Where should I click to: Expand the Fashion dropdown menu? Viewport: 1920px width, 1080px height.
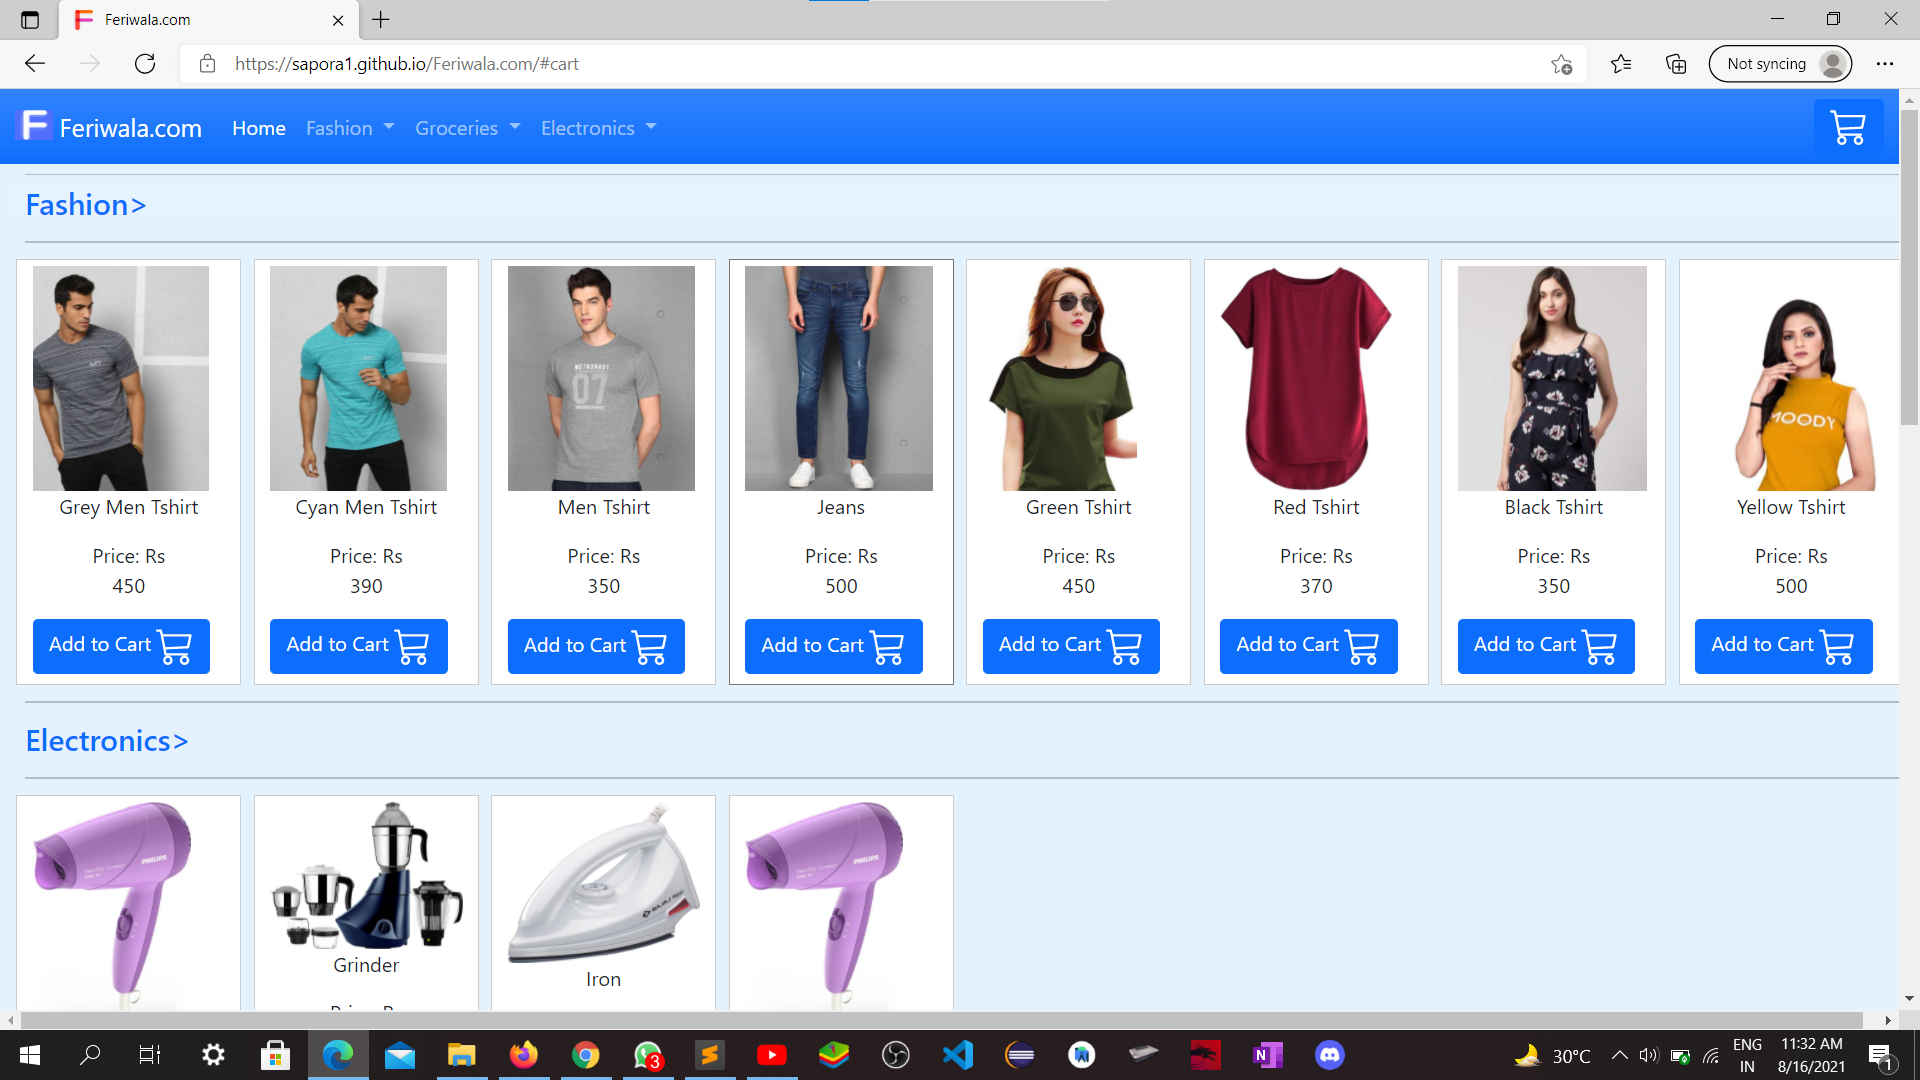350,128
